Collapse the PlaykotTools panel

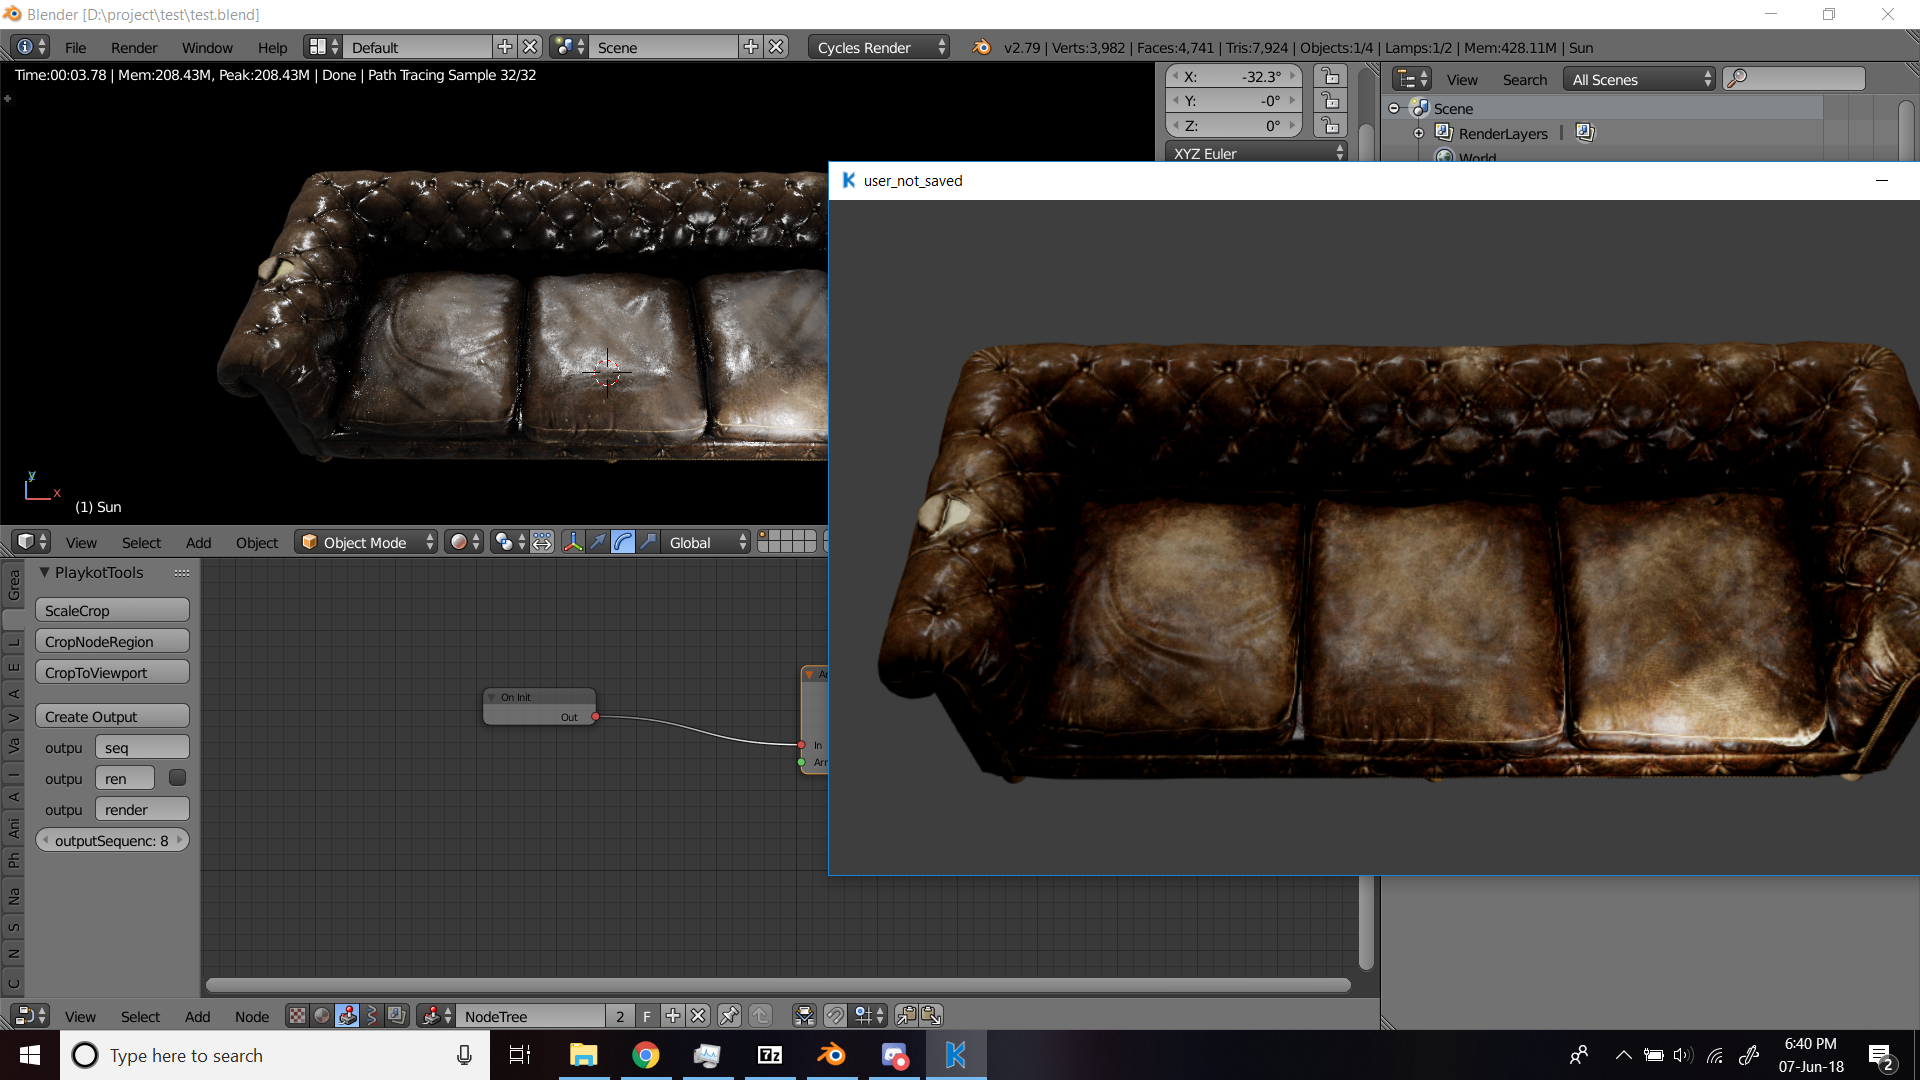pos(44,572)
